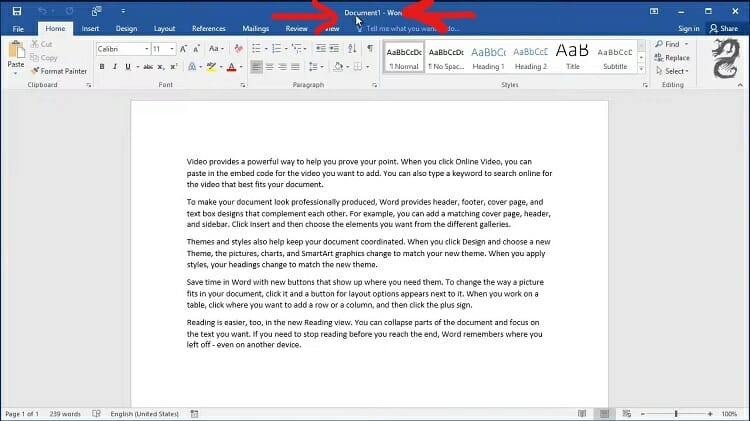The height and width of the screenshot is (421, 750).
Task: Click the Copy command
Action: [44, 57]
